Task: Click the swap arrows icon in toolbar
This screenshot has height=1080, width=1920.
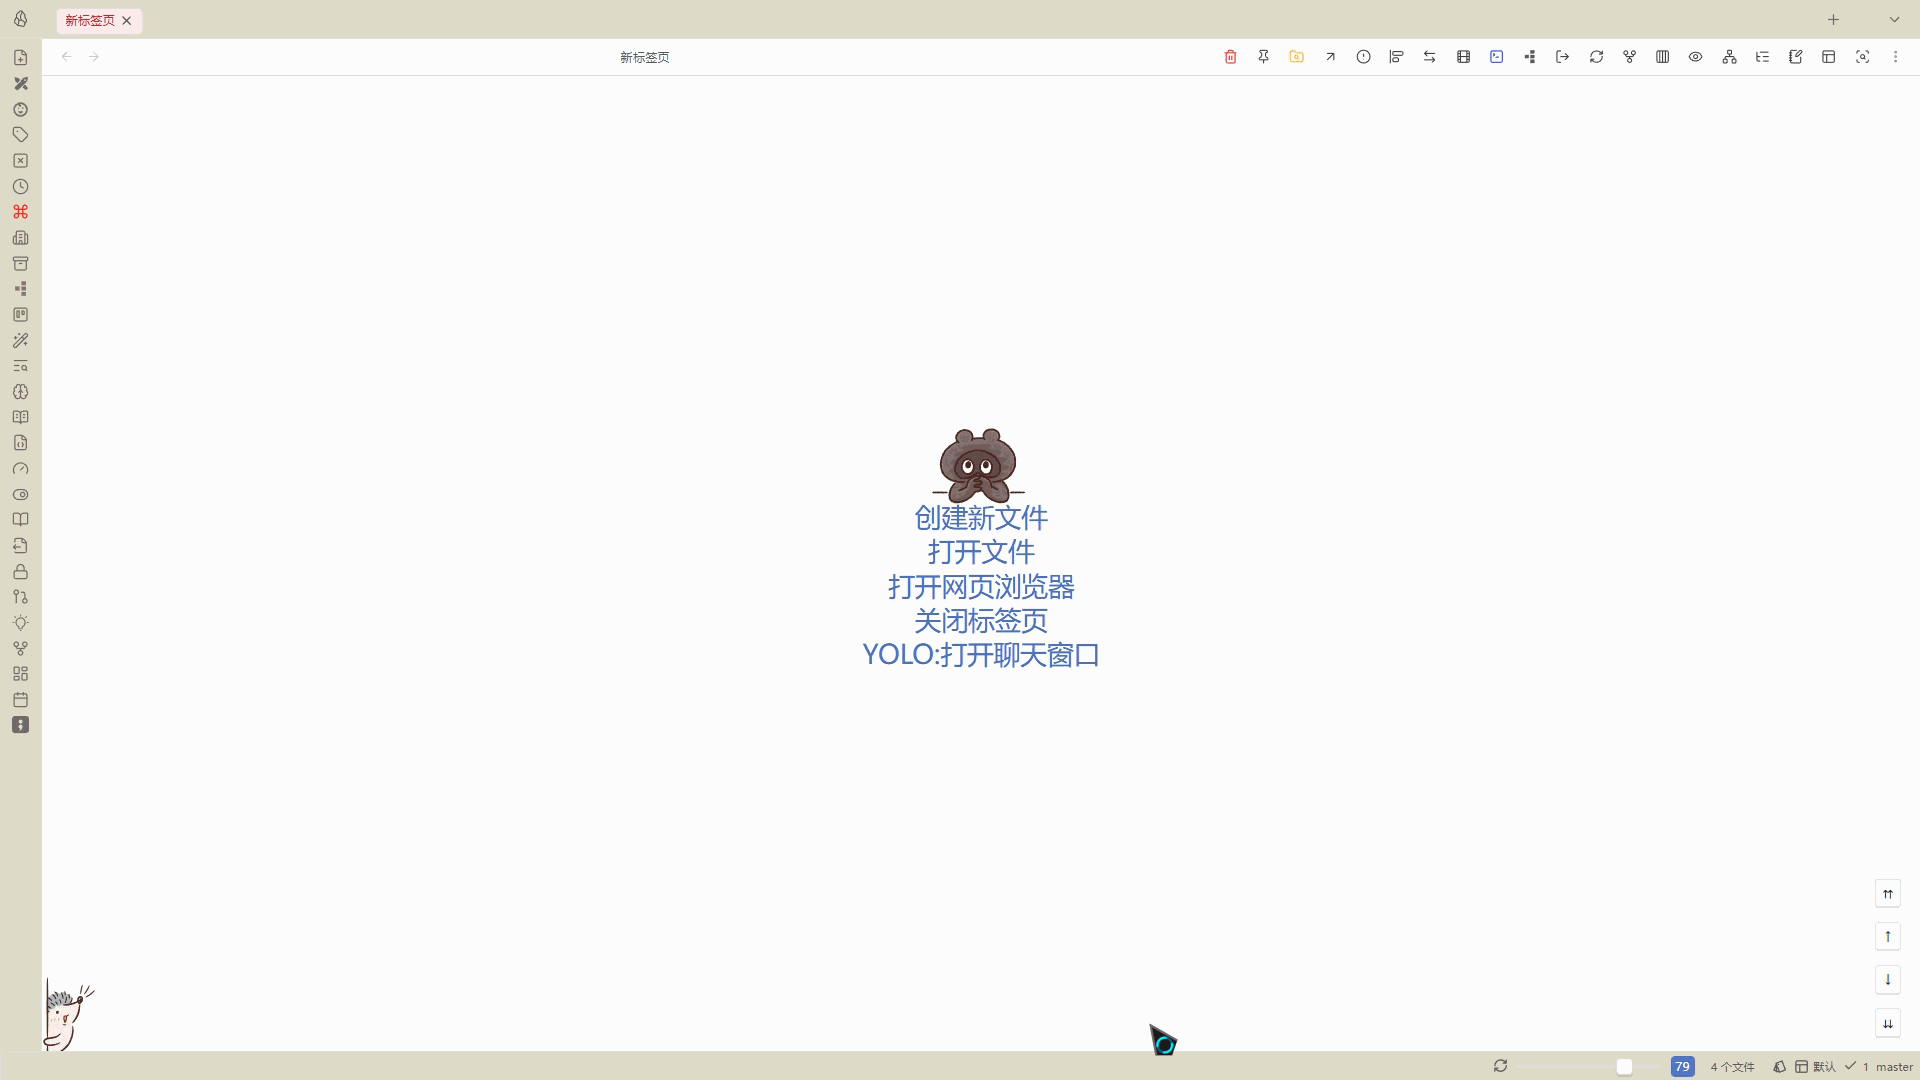Action: tap(1430, 57)
